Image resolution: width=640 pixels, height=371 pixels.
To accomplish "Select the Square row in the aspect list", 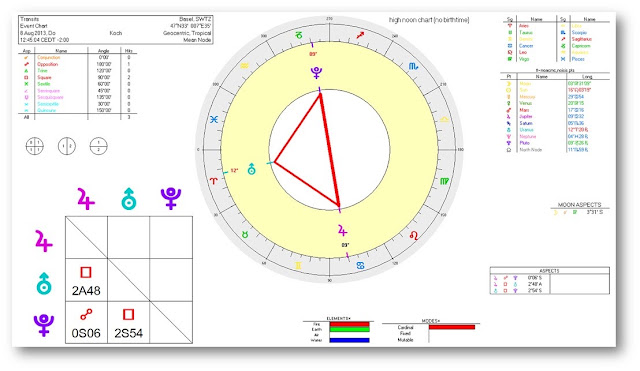I will 78,77.
